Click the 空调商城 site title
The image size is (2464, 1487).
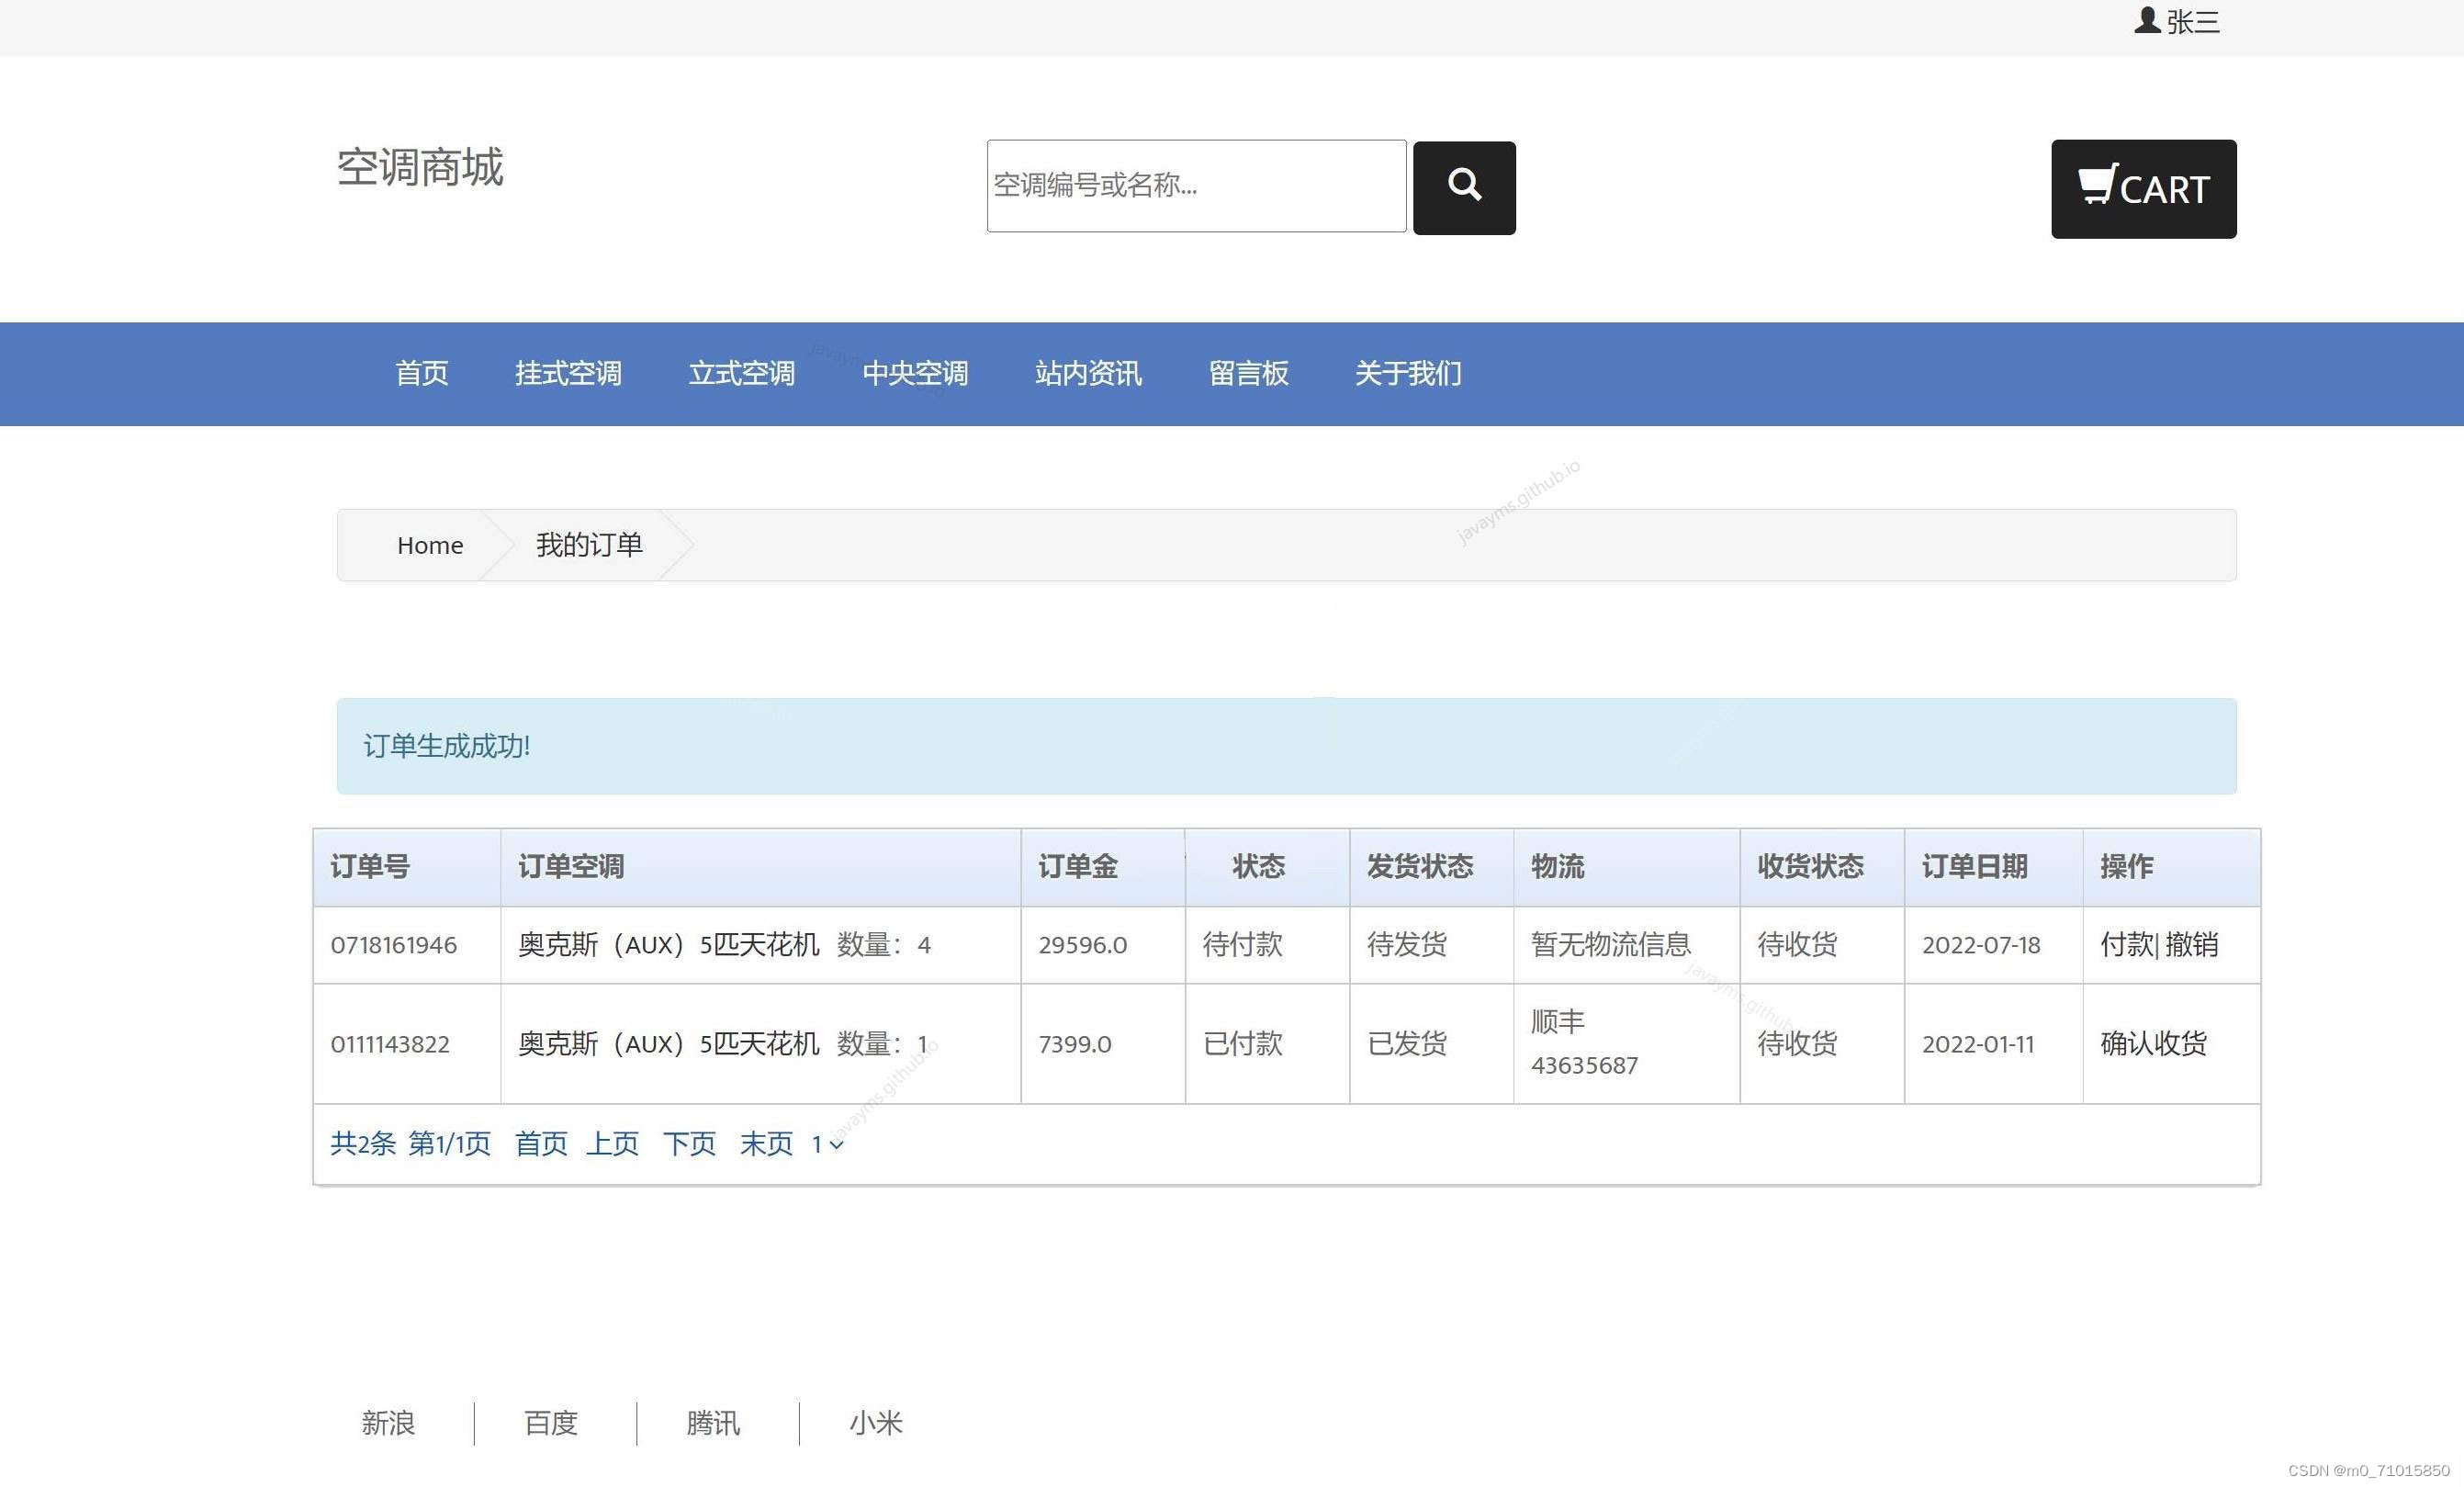tap(419, 166)
